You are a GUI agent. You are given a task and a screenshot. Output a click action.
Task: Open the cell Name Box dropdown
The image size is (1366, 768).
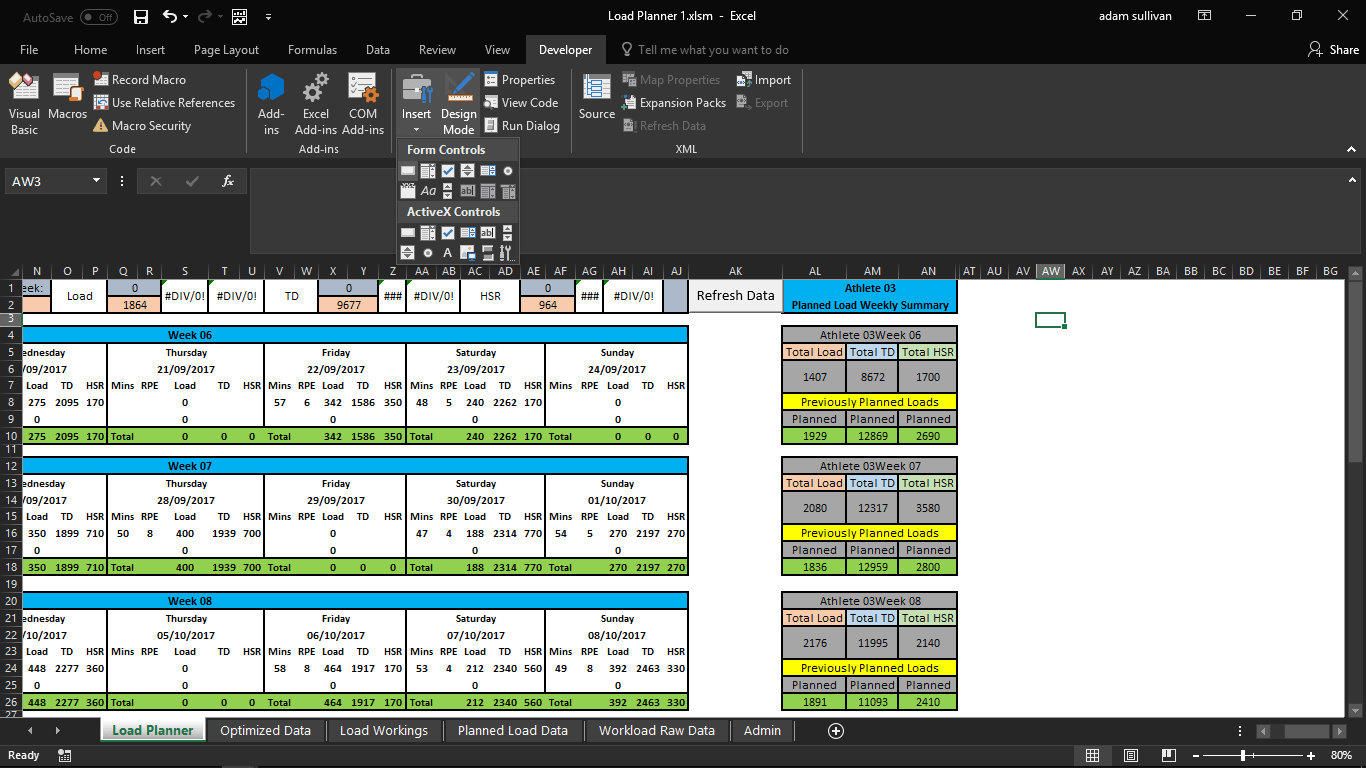tap(96, 181)
